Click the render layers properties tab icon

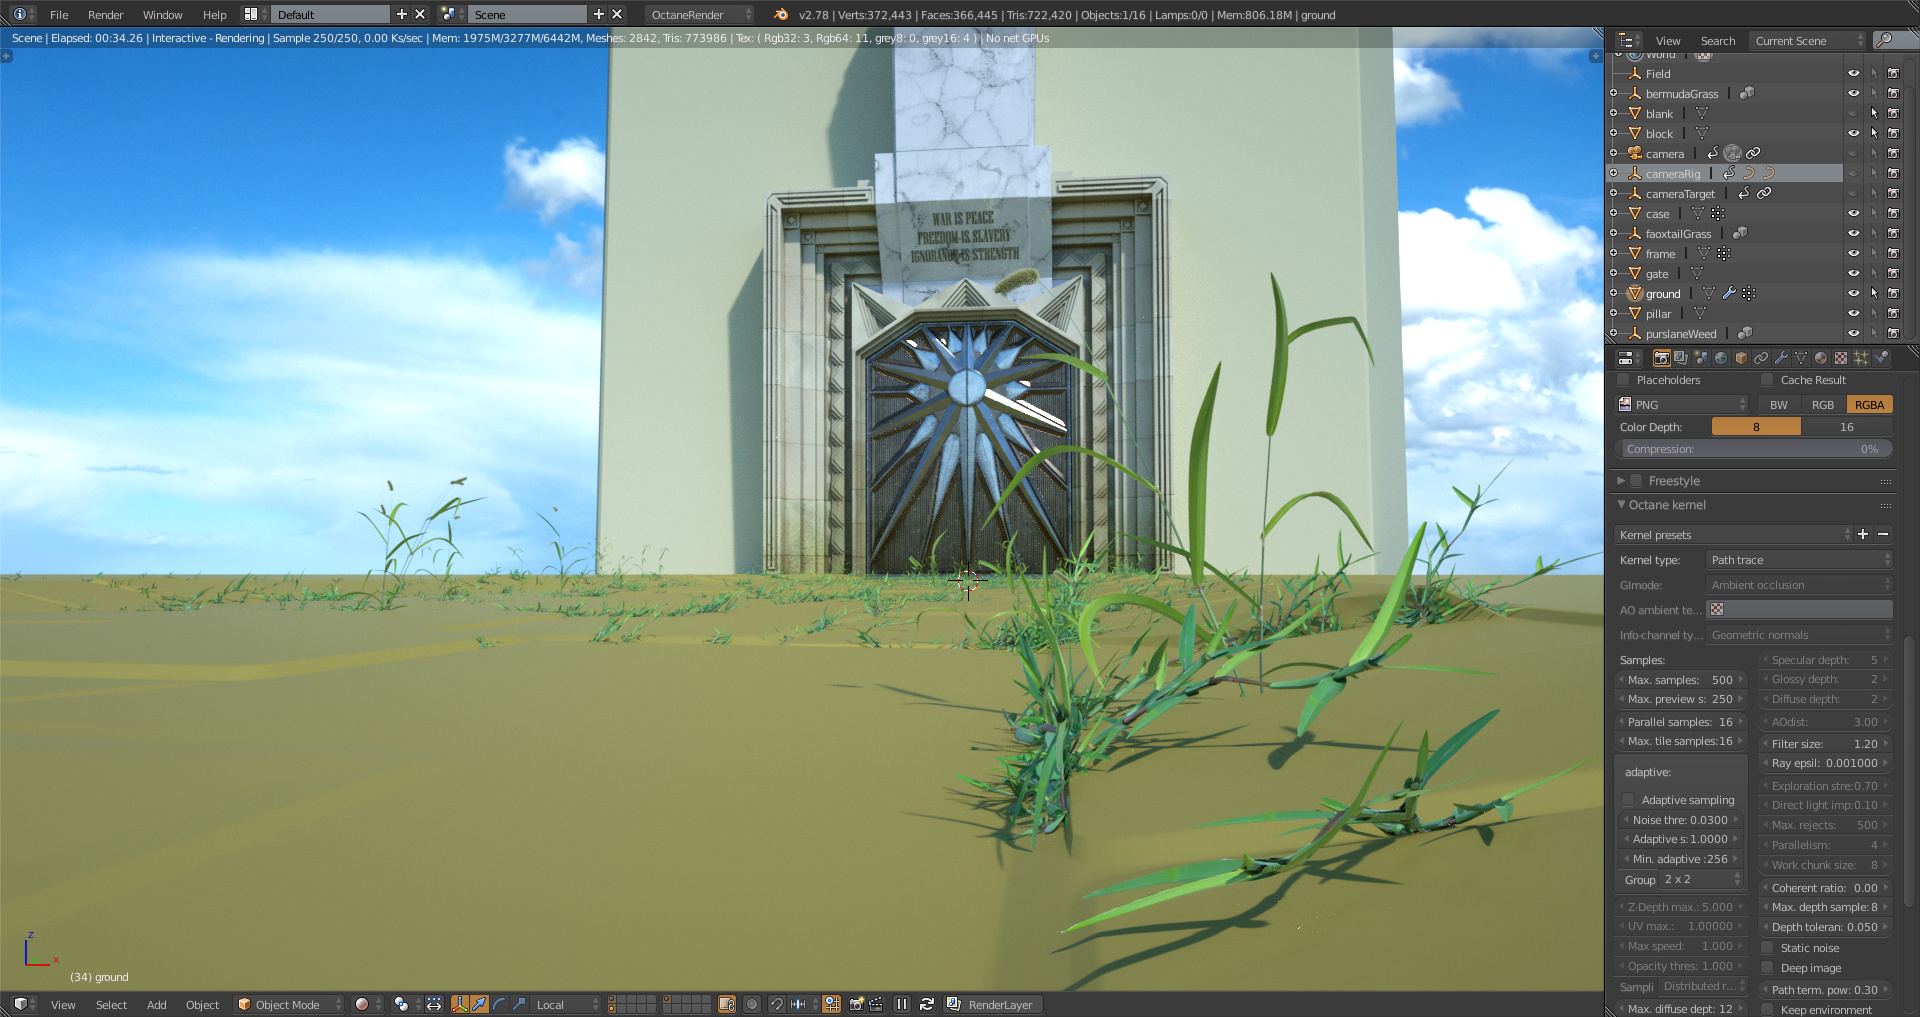(1681, 358)
